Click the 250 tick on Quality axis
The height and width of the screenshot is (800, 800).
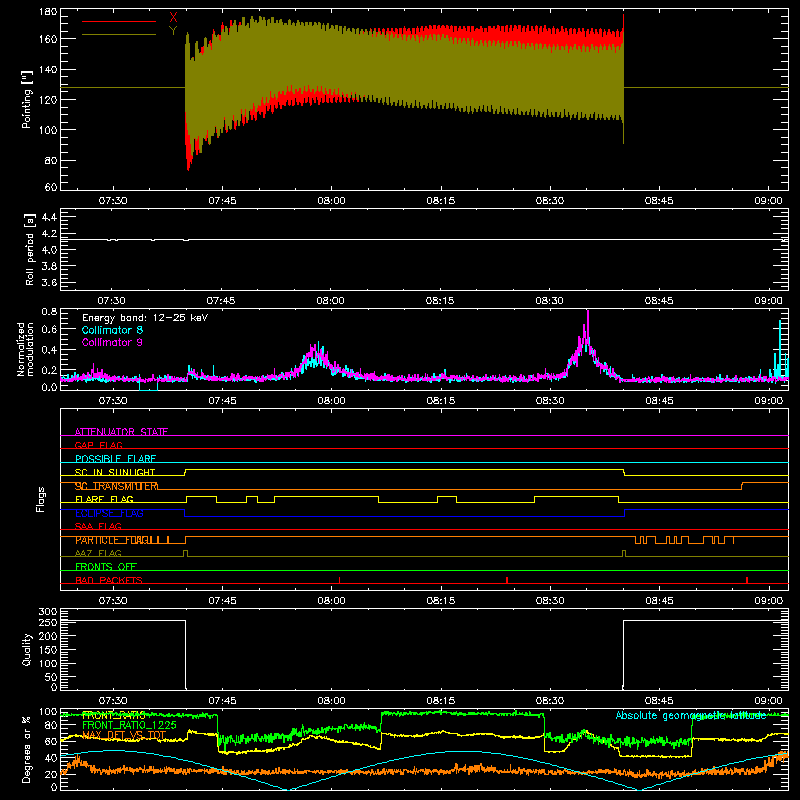[48, 622]
